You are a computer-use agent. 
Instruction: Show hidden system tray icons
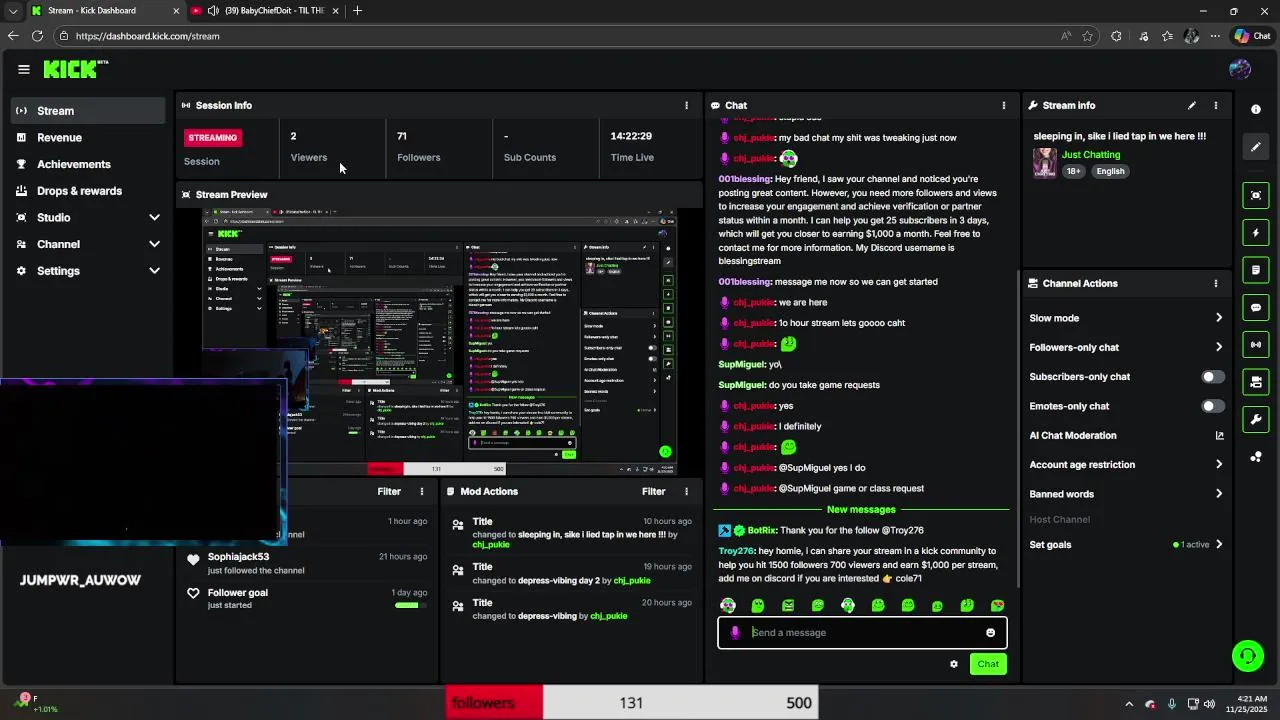coord(1129,703)
